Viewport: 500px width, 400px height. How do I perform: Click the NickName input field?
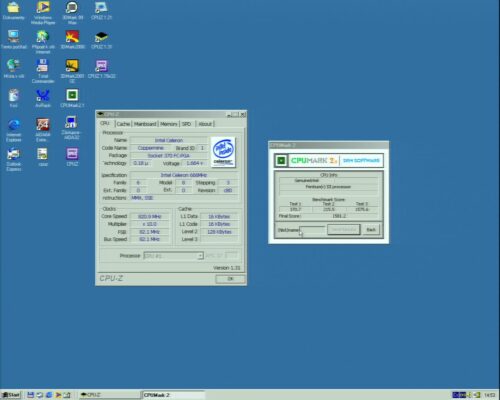(312, 230)
